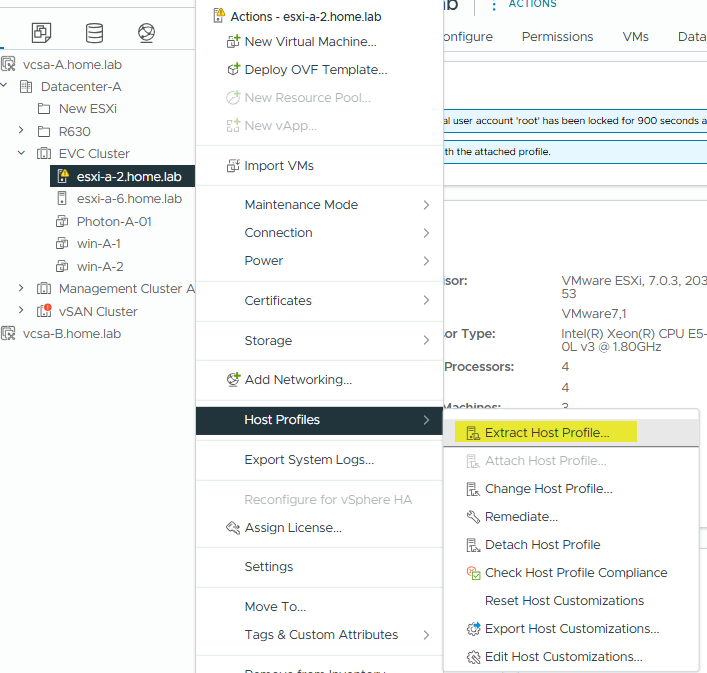Select Settings in the Actions menu
Image resolution: width=707 pixels, height=673 pixels.
point(269,567)
